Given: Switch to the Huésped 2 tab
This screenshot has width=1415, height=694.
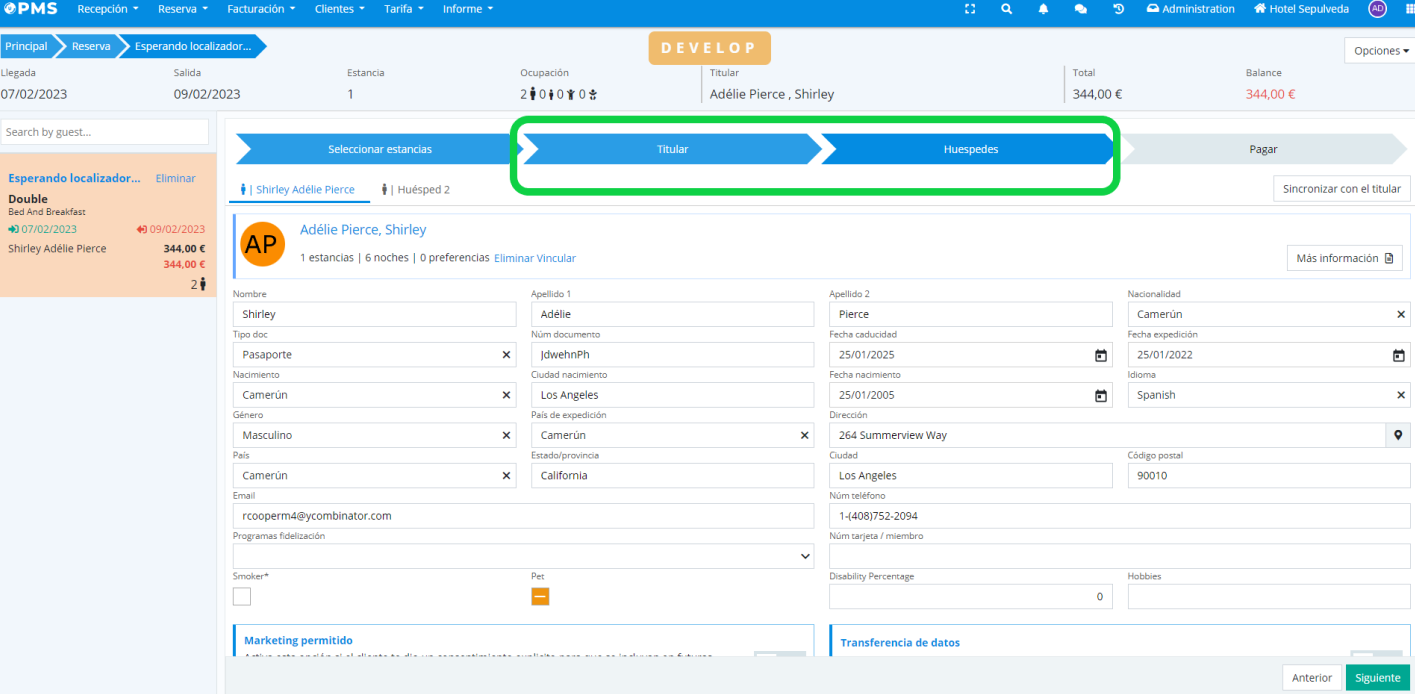Looking at the screenshot, I should (x=416, y=189).
